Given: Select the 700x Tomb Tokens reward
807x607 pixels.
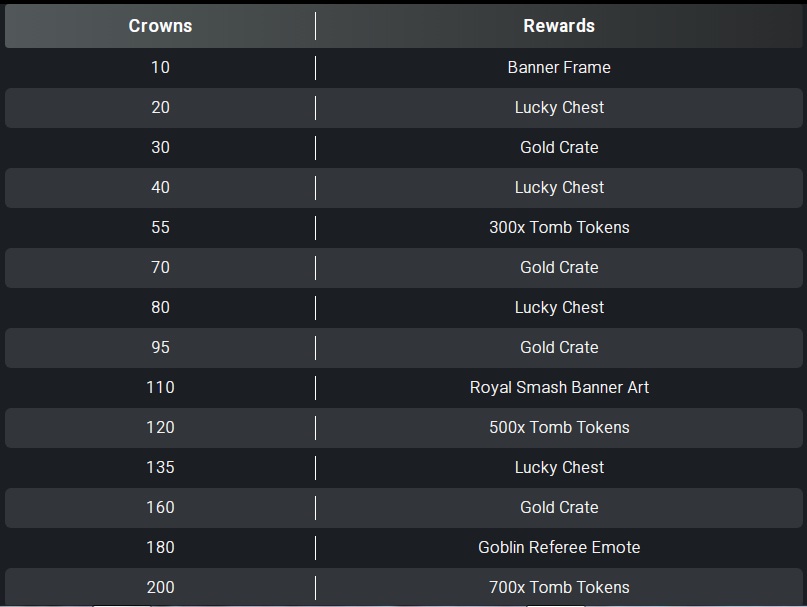Looking at the screenshot, I should pos(559,587).
